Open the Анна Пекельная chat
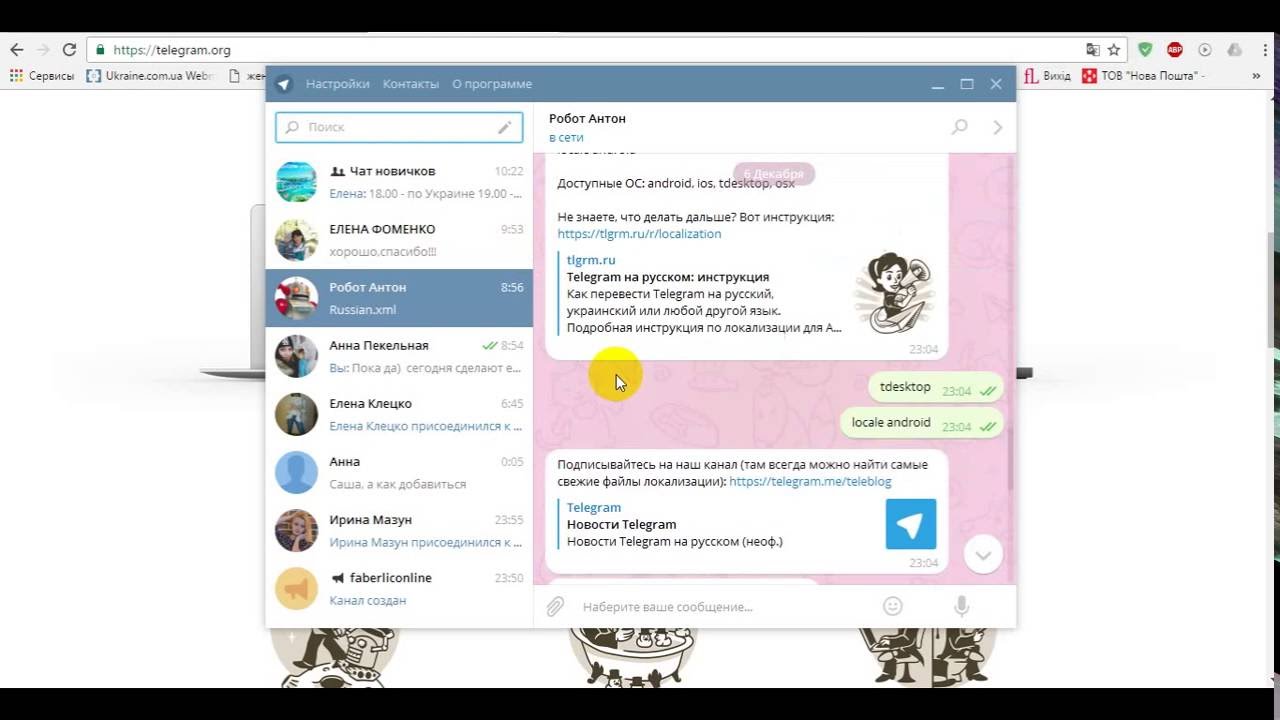This screenshot has width=1280, height=720. (x=399, y=356)
